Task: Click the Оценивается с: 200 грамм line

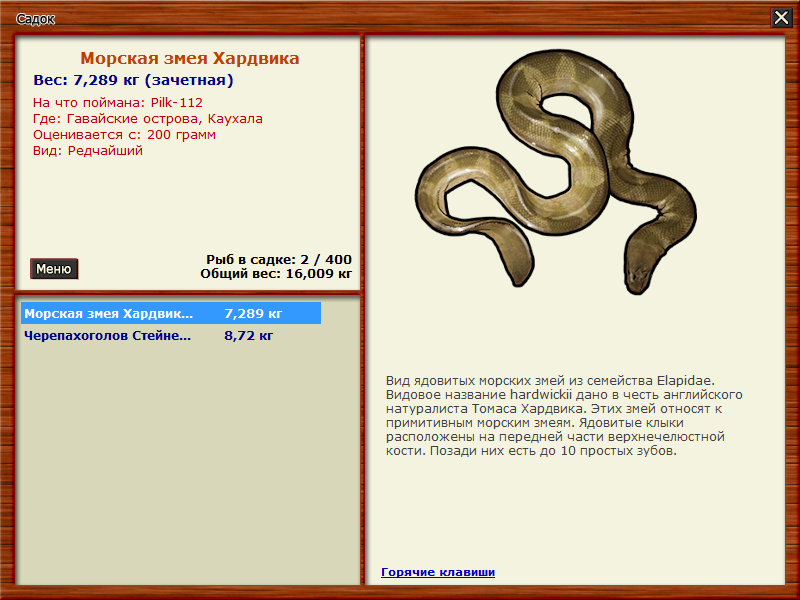Action: [124, 135]
